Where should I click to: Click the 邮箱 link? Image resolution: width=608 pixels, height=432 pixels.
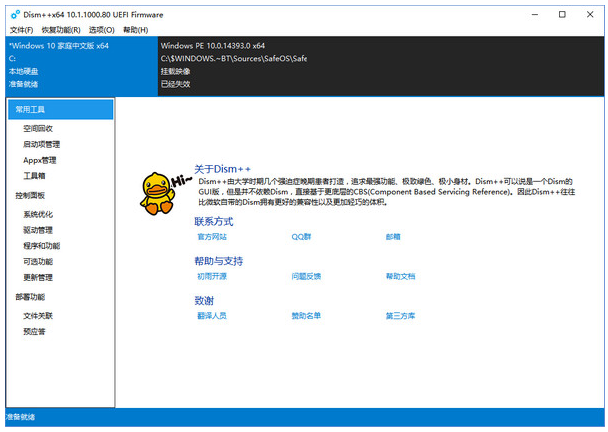pos(393,237)
